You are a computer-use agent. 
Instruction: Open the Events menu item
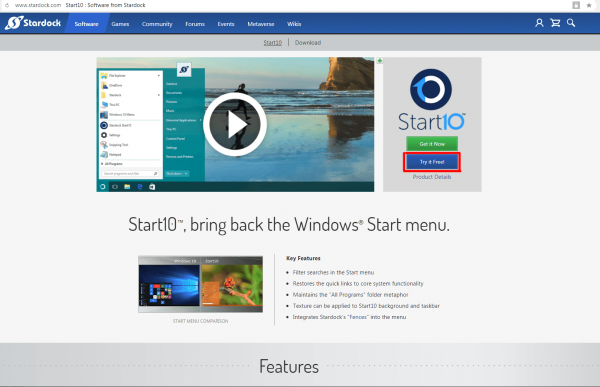coord(226,24)
